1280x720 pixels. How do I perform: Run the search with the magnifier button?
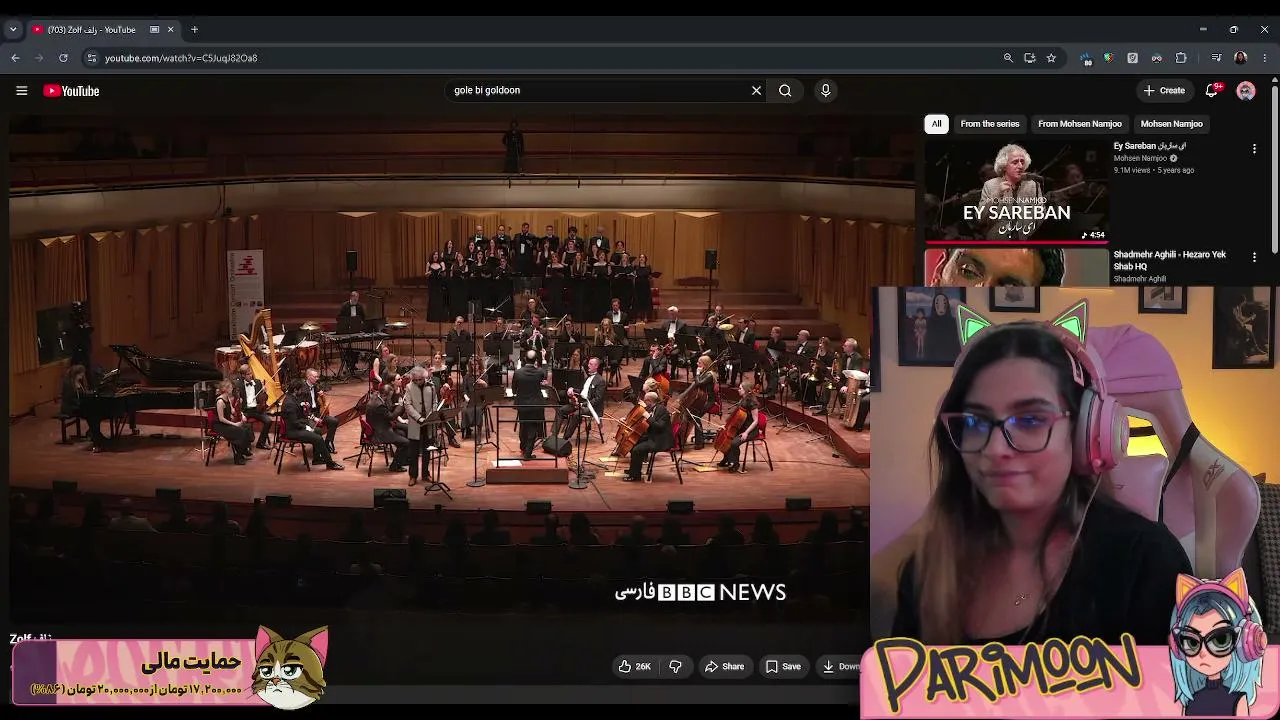tap(785, 91)
